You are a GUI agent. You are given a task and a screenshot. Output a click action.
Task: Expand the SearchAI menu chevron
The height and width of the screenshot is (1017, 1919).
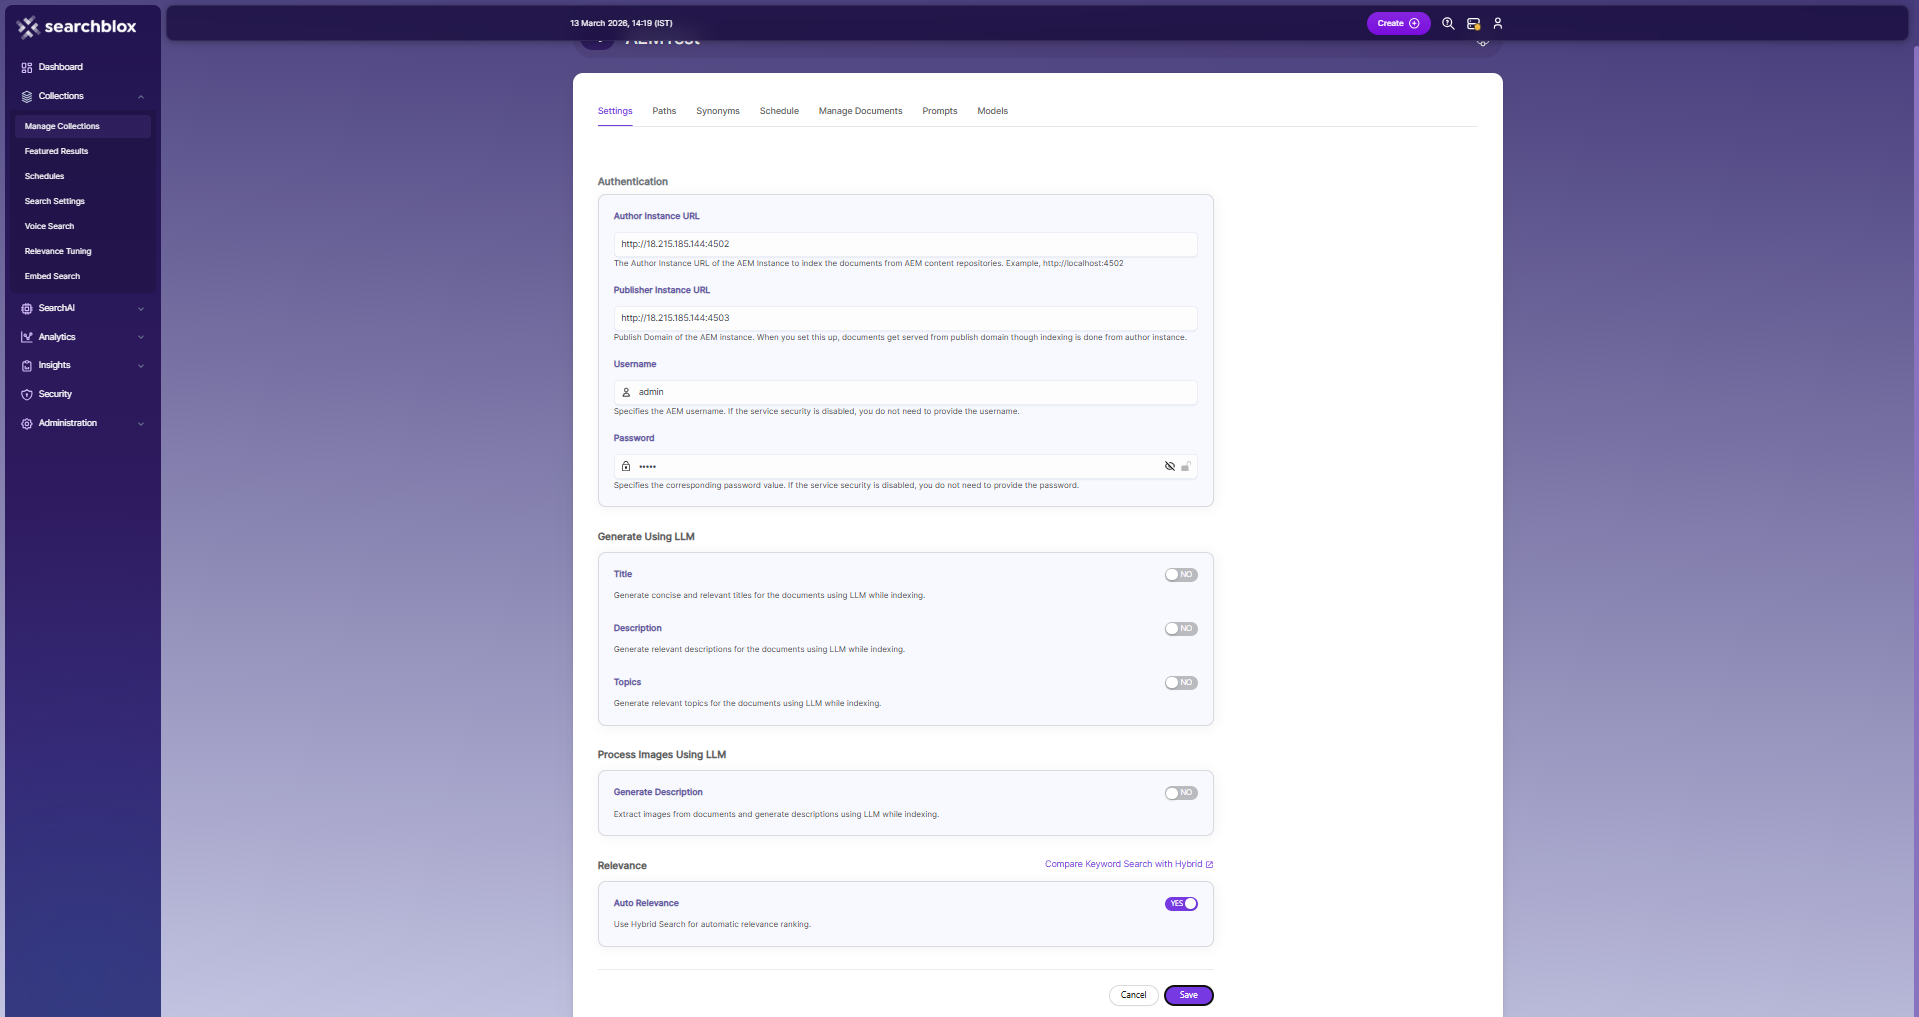click(x=141, y=309)
